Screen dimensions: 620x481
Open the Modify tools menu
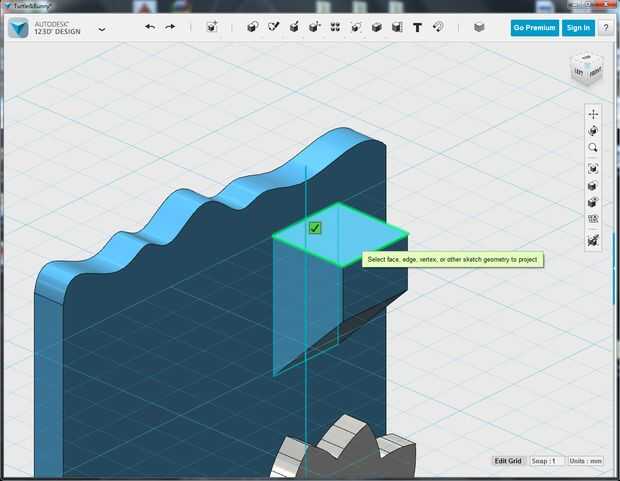[315, 27]
